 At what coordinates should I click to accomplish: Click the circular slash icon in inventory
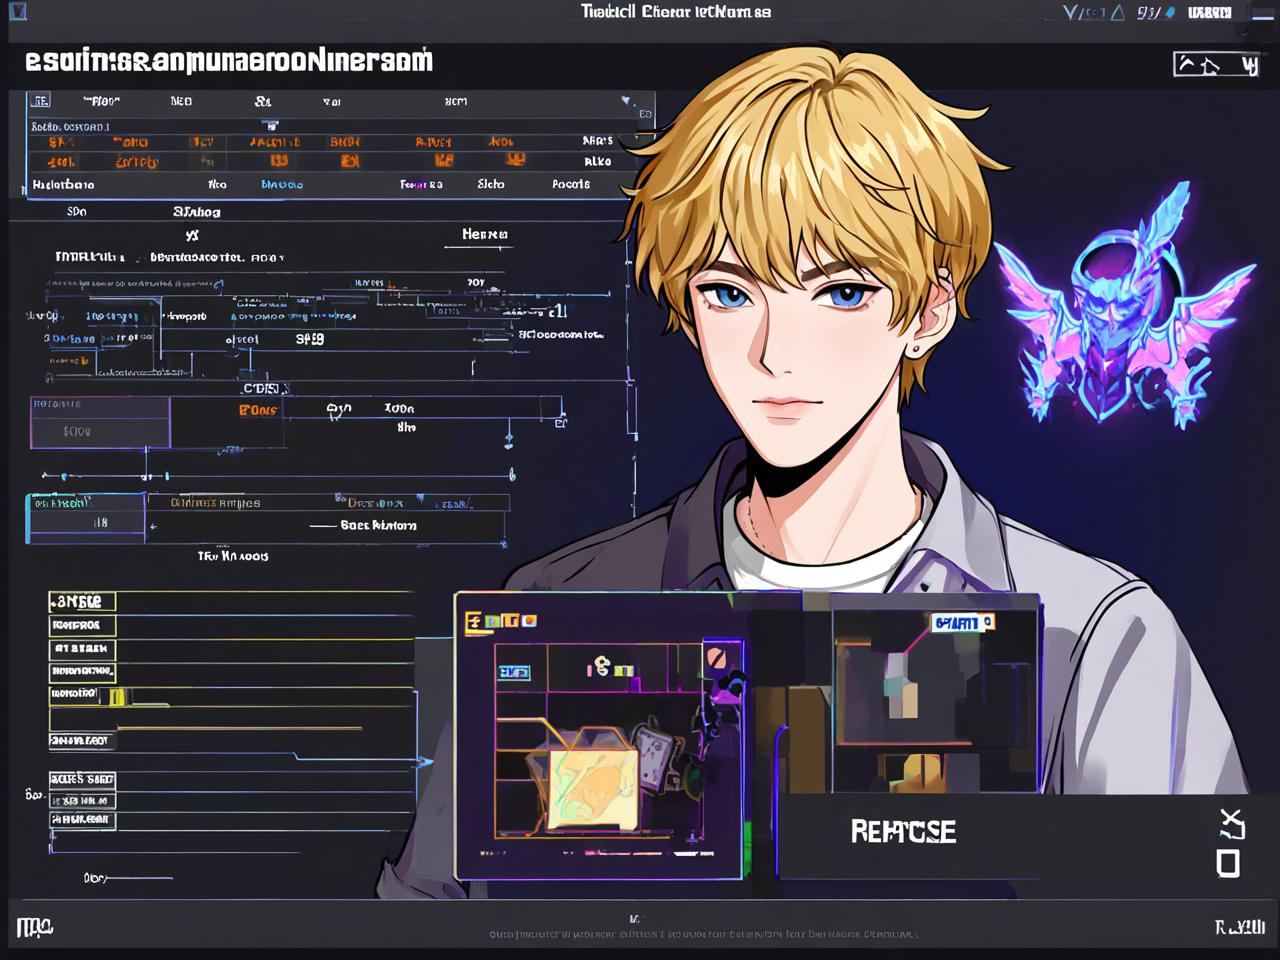pyautogui.click(x=715, y=658)
